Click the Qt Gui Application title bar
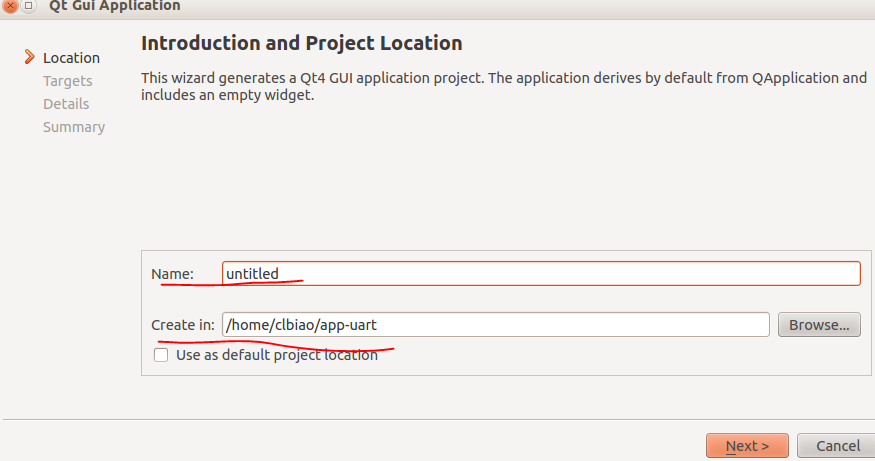875x461 pixels. pos(114,6)
